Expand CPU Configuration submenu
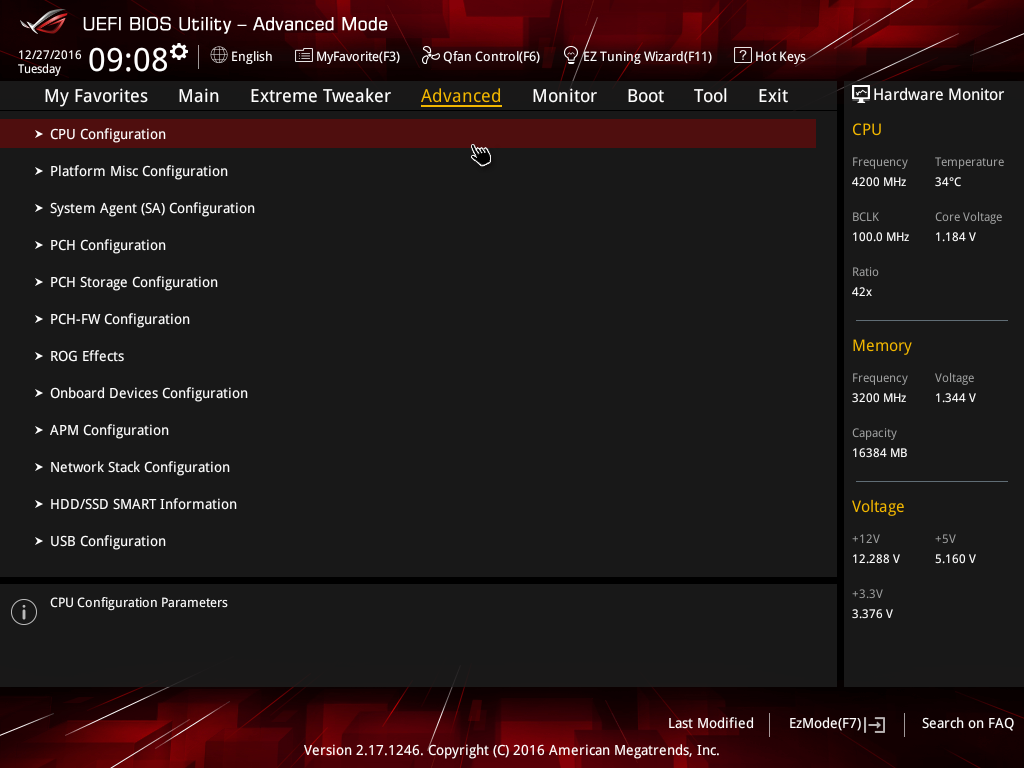 [x=408, y=134]
